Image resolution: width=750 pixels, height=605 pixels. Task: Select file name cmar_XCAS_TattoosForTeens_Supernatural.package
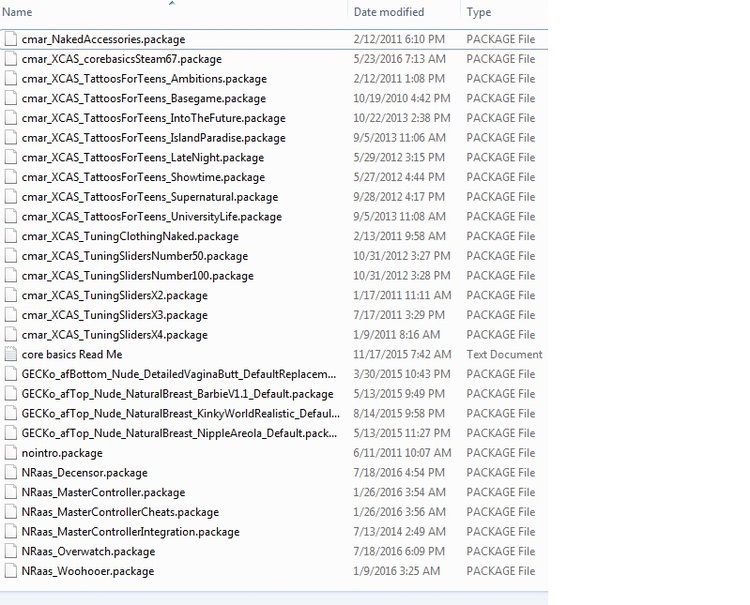pos(150,197)
